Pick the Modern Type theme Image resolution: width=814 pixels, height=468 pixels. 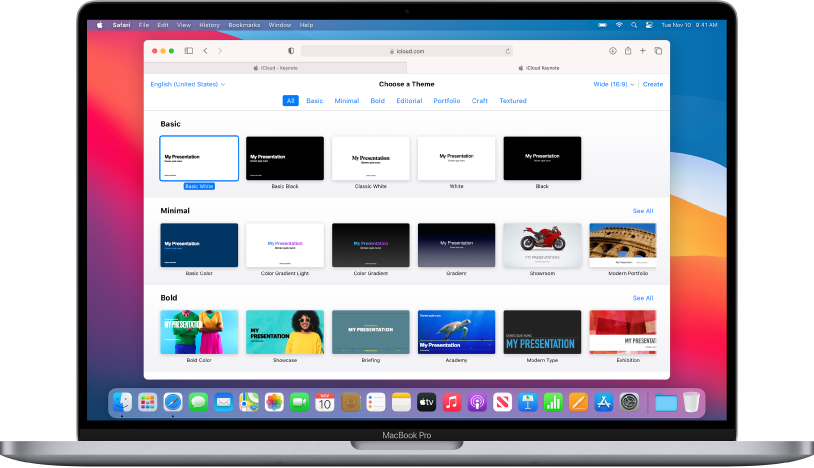tap(542, 332)
